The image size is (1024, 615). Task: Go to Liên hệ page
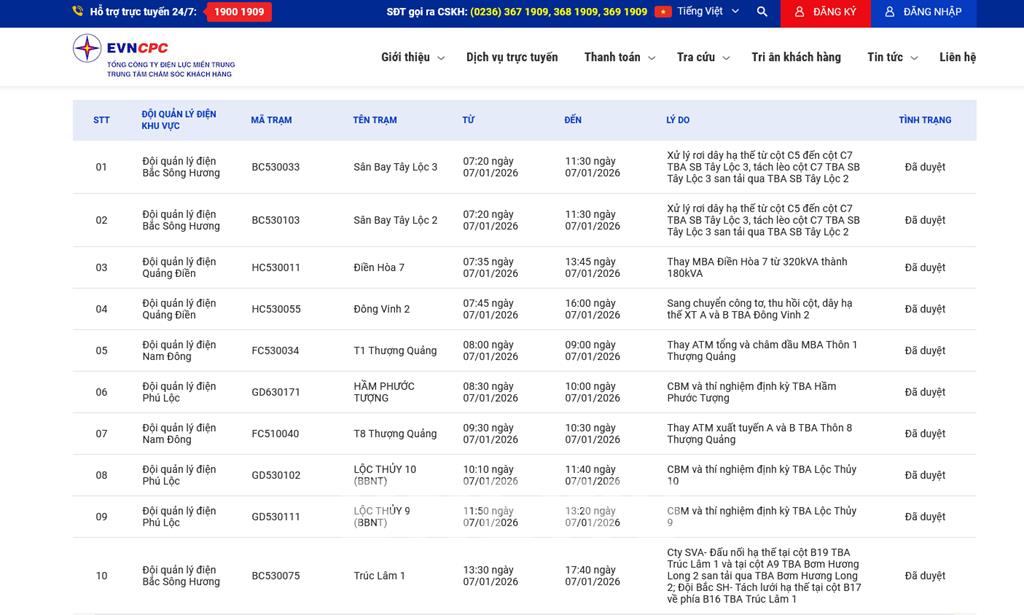[x=957, y=57]
